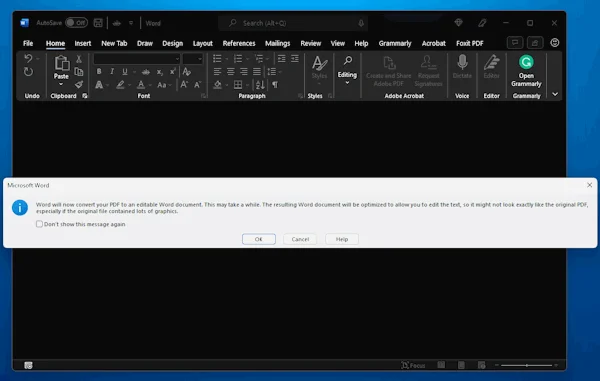Collapse the ribbon with the chevron

pyautogui.click(x=555, y=94)
